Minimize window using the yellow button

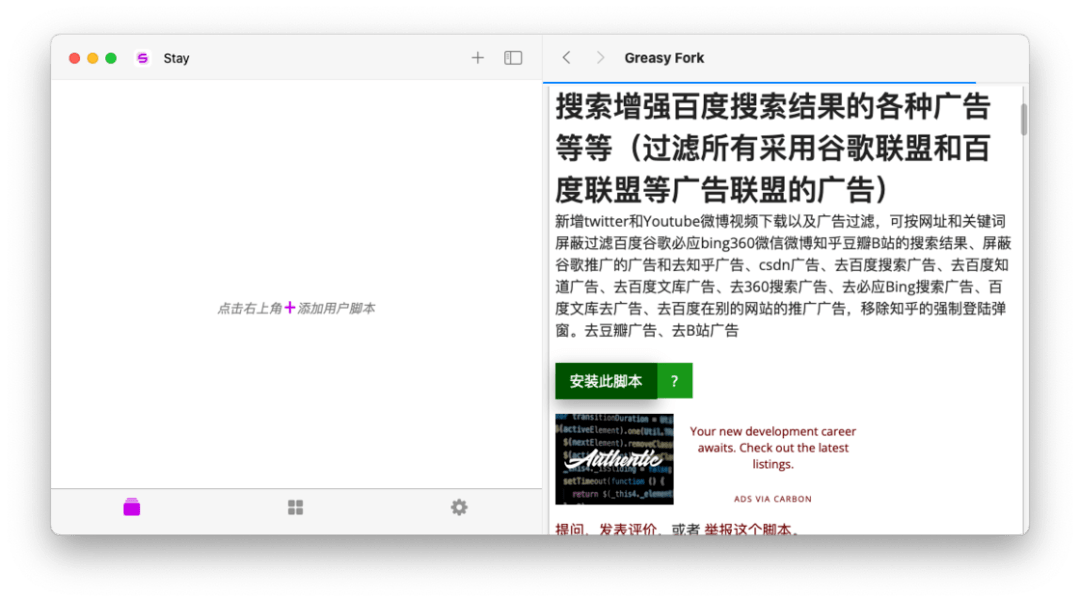coord(92,58)
